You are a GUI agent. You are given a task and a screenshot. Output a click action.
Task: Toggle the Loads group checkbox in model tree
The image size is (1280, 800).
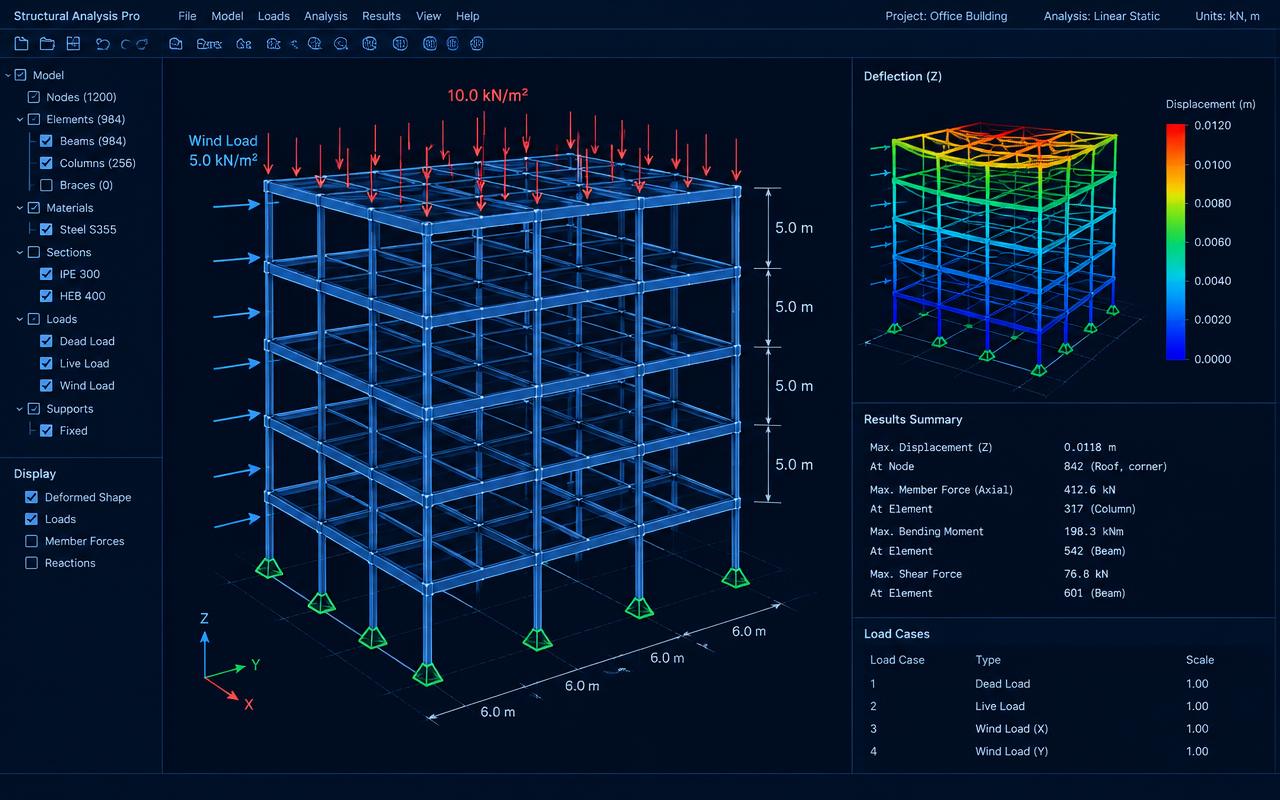pos(33,319)
